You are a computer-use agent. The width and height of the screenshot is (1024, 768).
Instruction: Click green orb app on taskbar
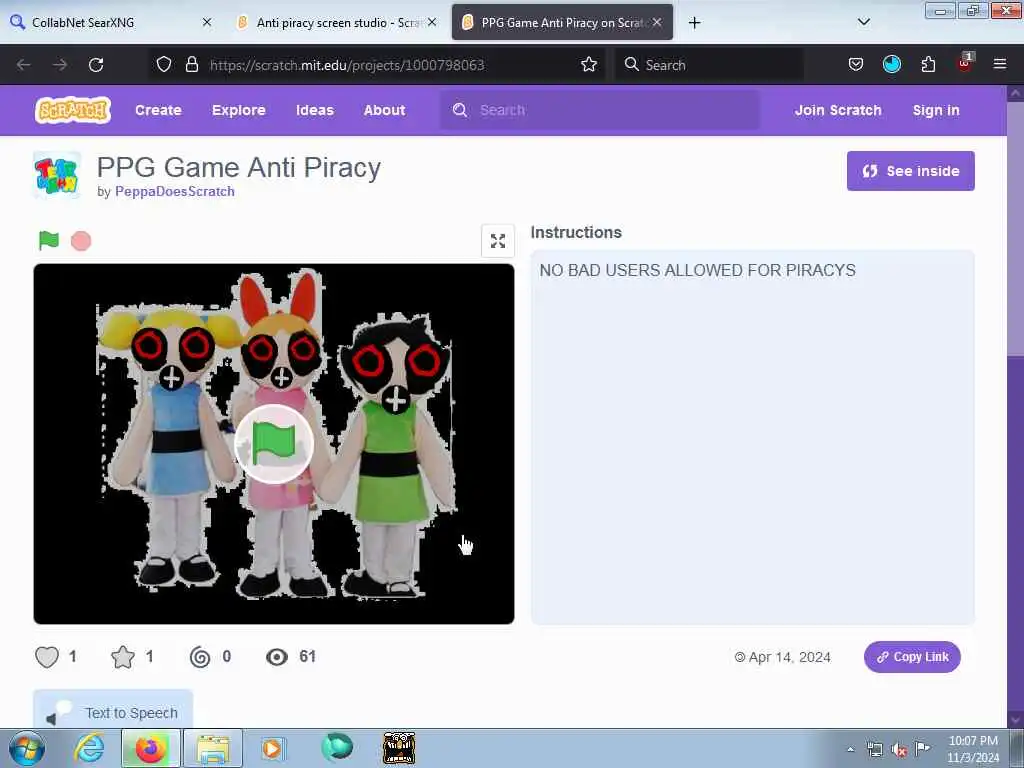(336, 747)
